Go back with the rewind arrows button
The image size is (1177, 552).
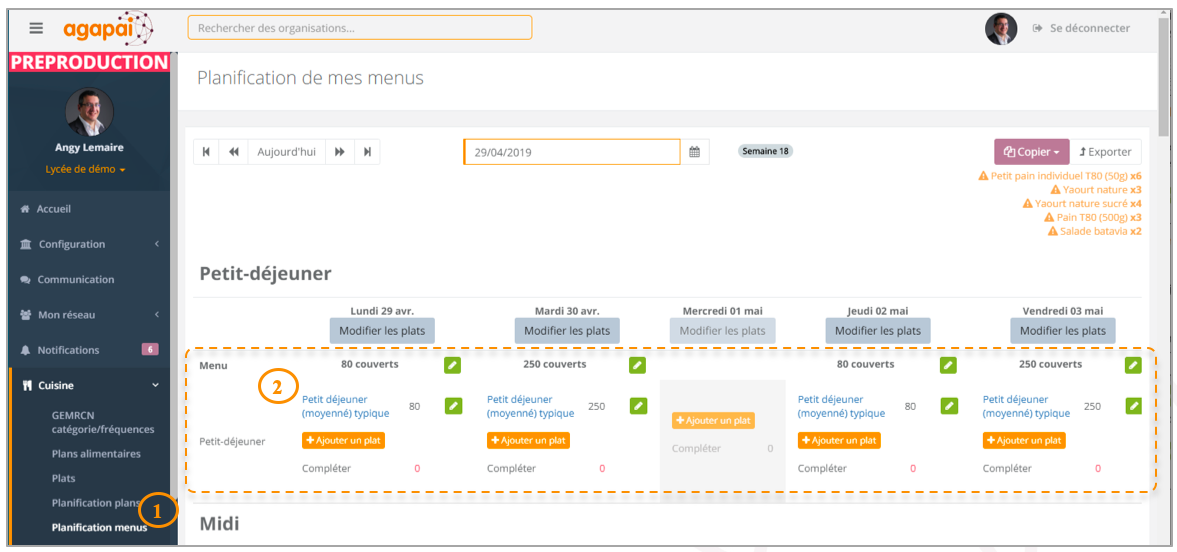233,152
